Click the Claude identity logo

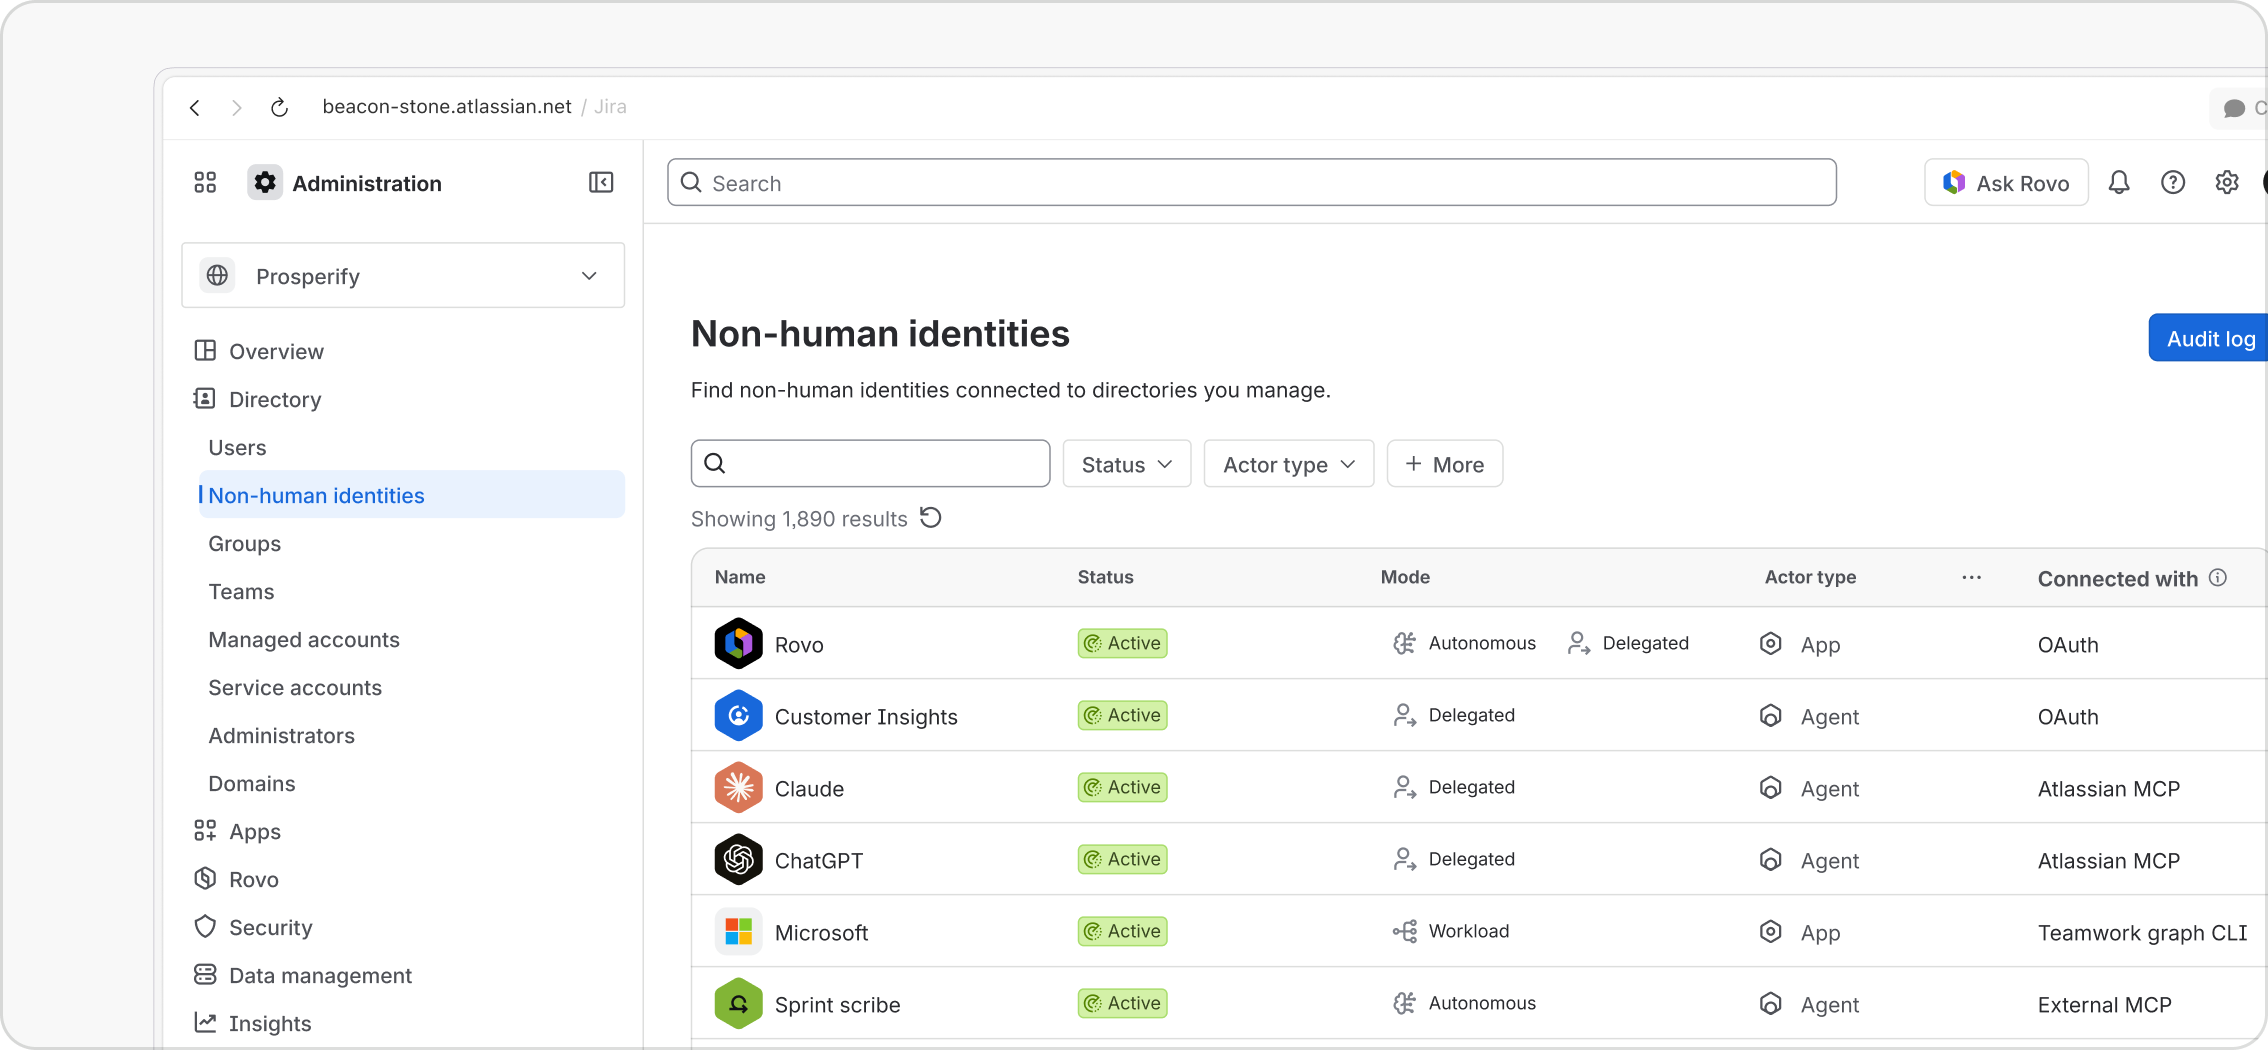[x=739, y=787]
